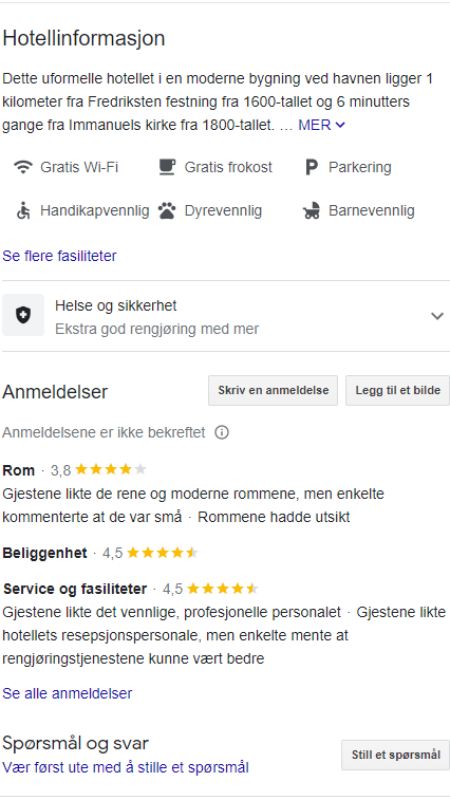Click the chevron next to MER
The height and width of the screenshot is (800, 450).
[x=341, y=125]
